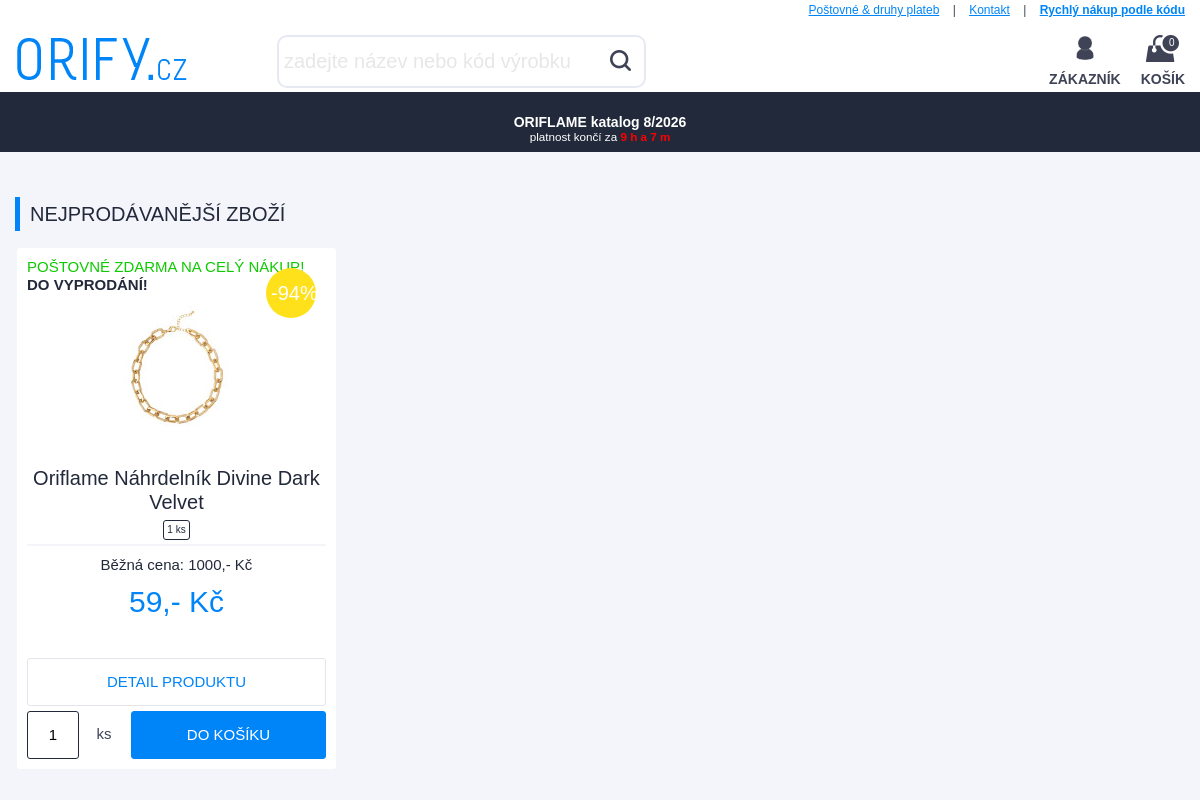Click ORIFLAME katalog 8/2026 banner text
Viewport: 1200px width, 800px height.
click(x=600, y=122)
